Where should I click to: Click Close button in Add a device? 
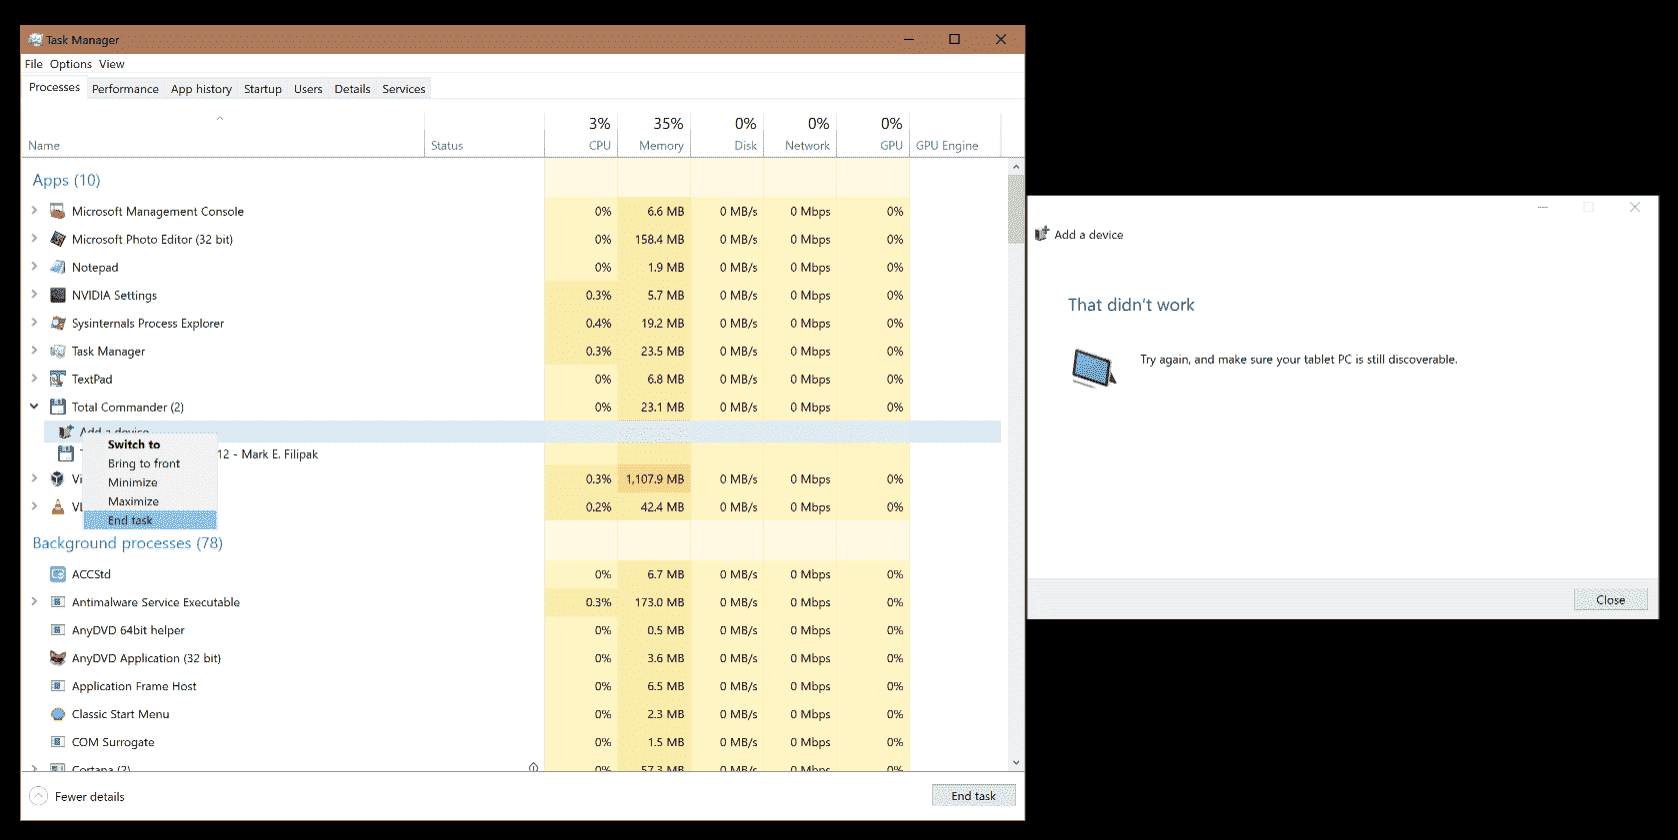pos(1610,600)
